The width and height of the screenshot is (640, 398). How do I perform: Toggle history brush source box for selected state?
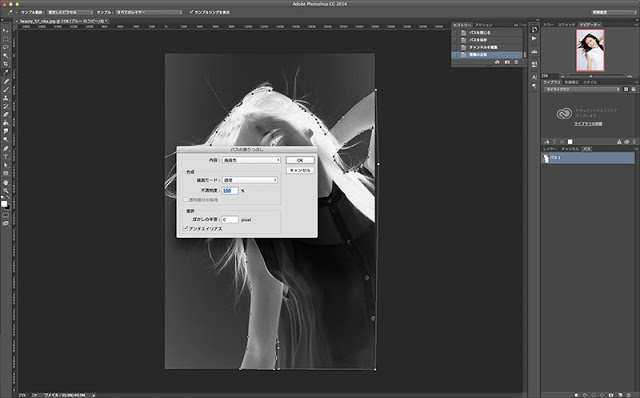click(x=456, y=55)
